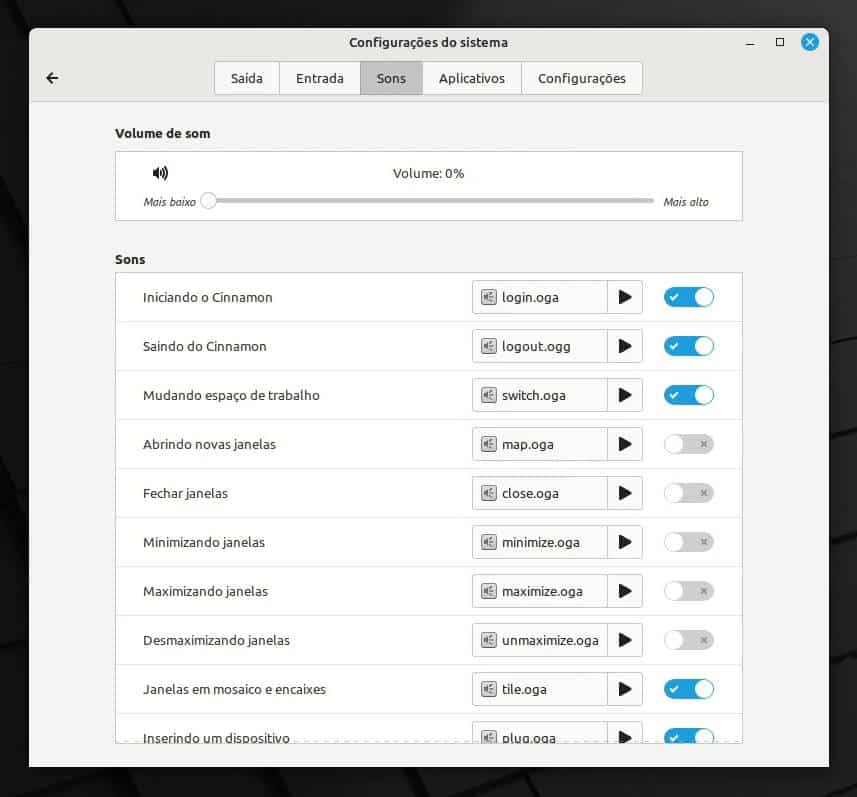Click the speaker icon above the volume slider
857x797 pixels.
point(160,172)
